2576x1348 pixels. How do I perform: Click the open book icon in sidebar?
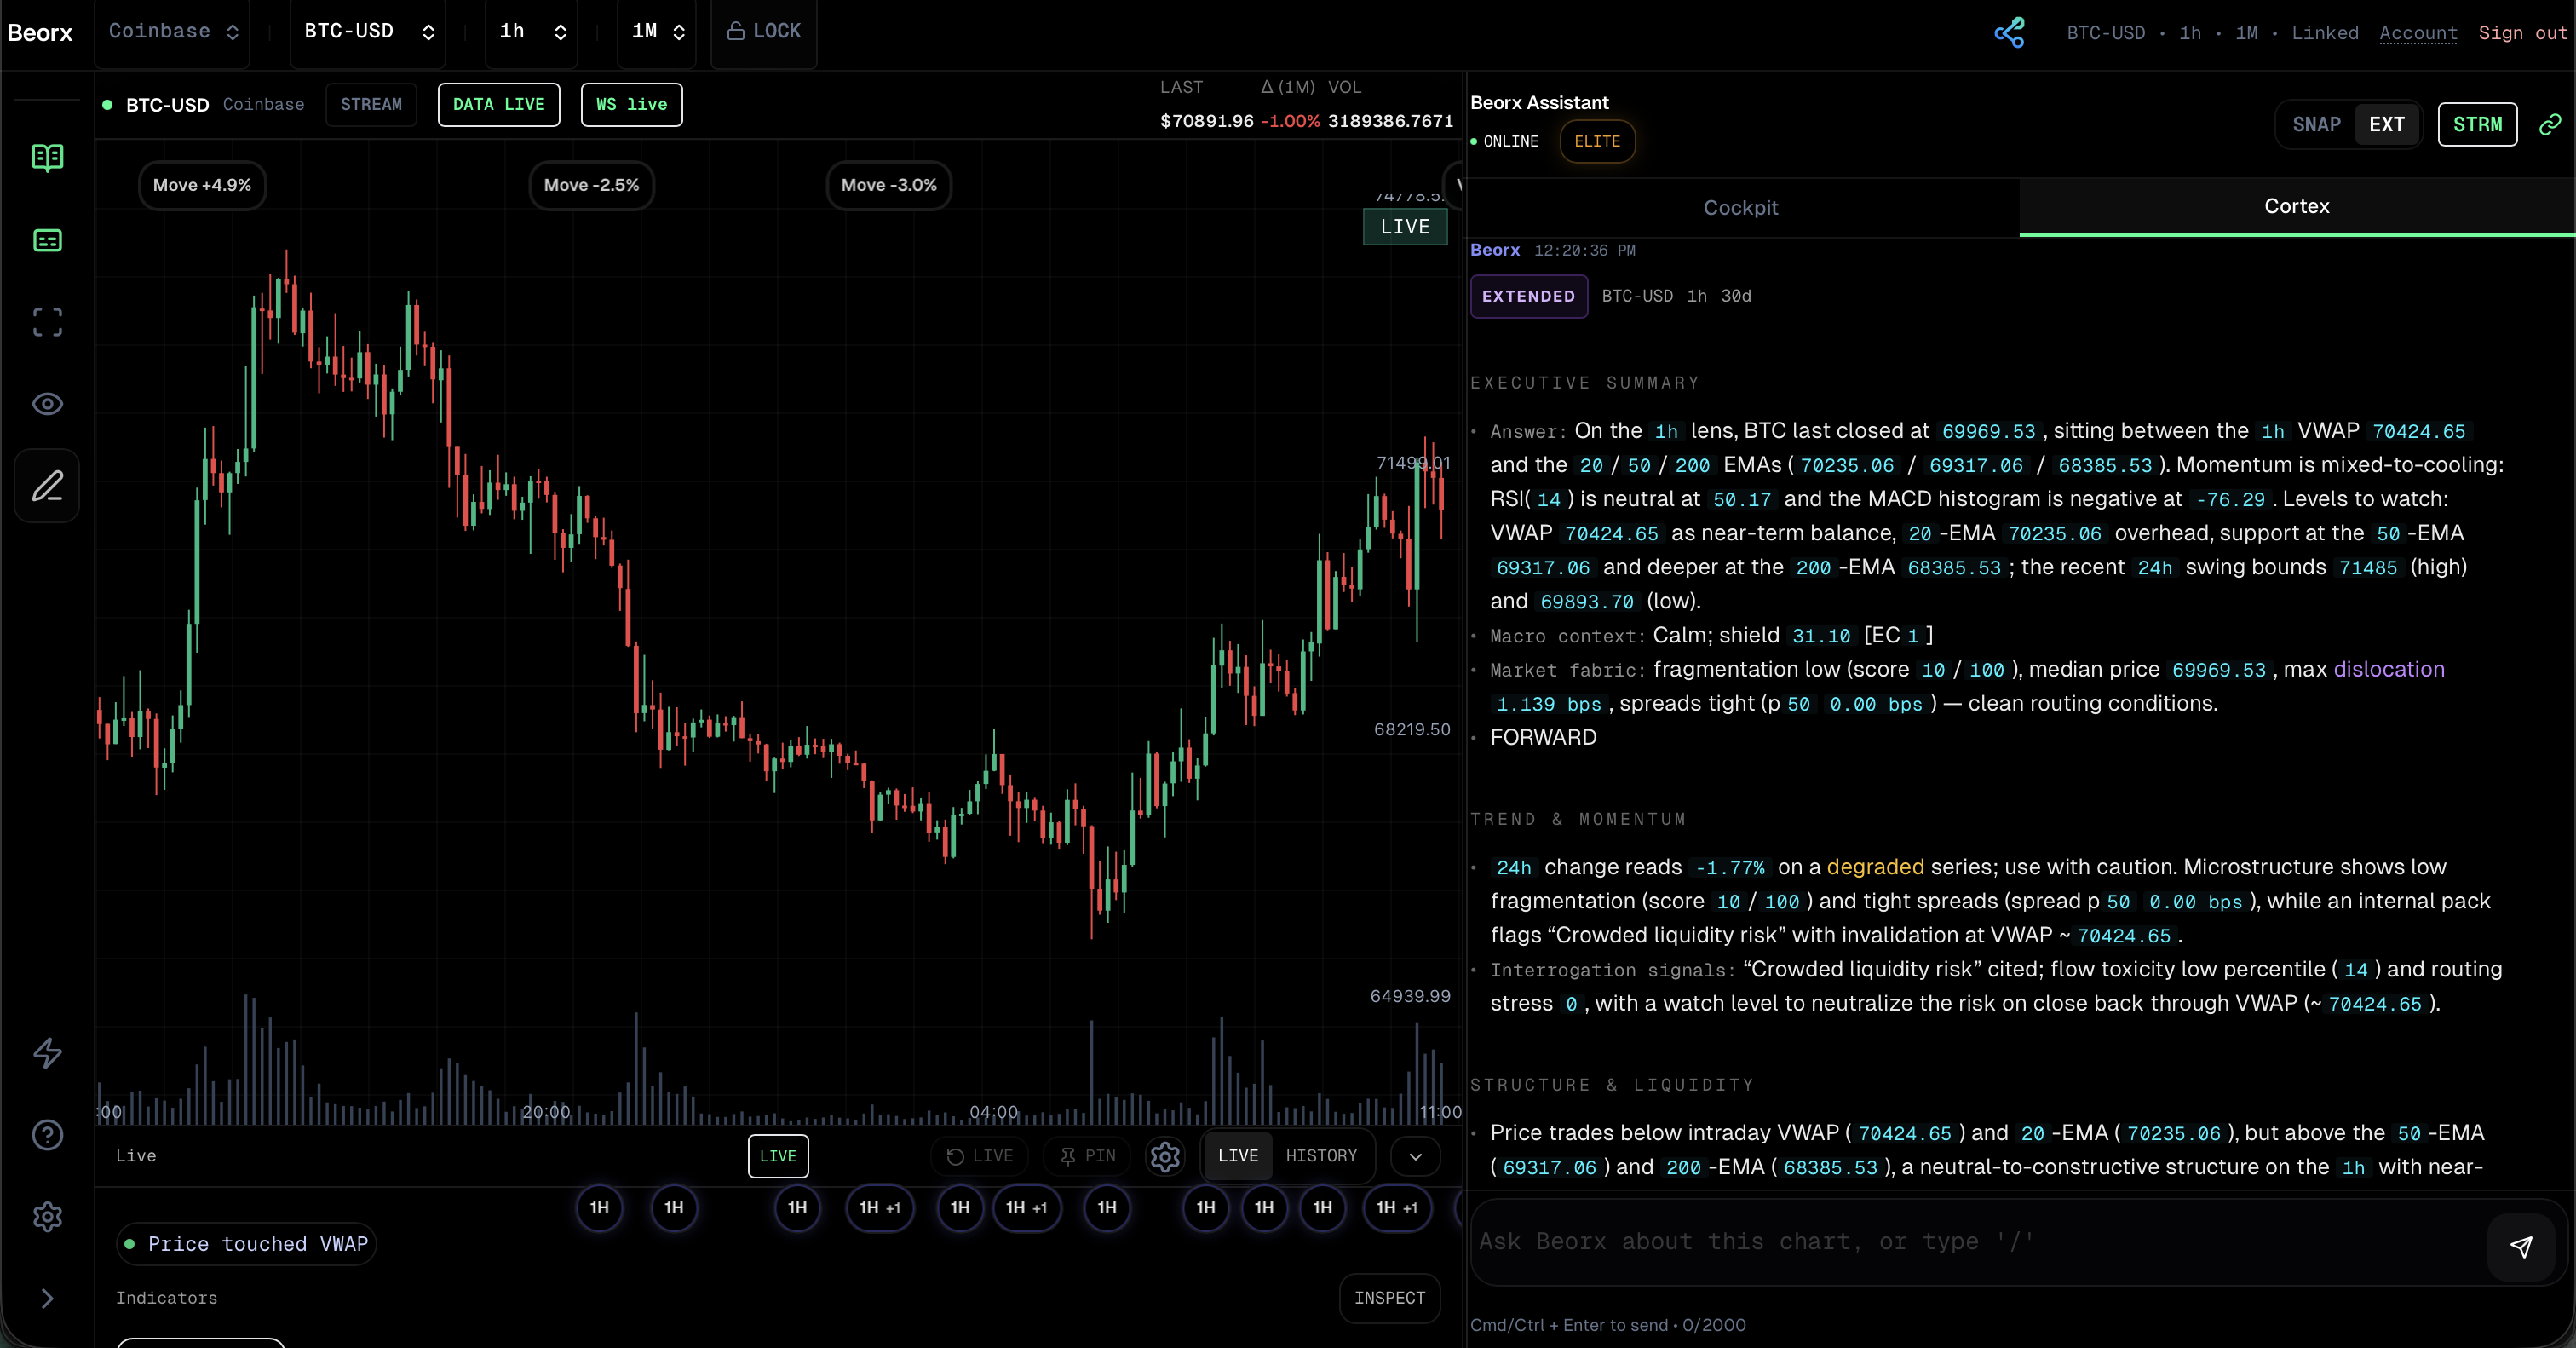tap(47, 157)
